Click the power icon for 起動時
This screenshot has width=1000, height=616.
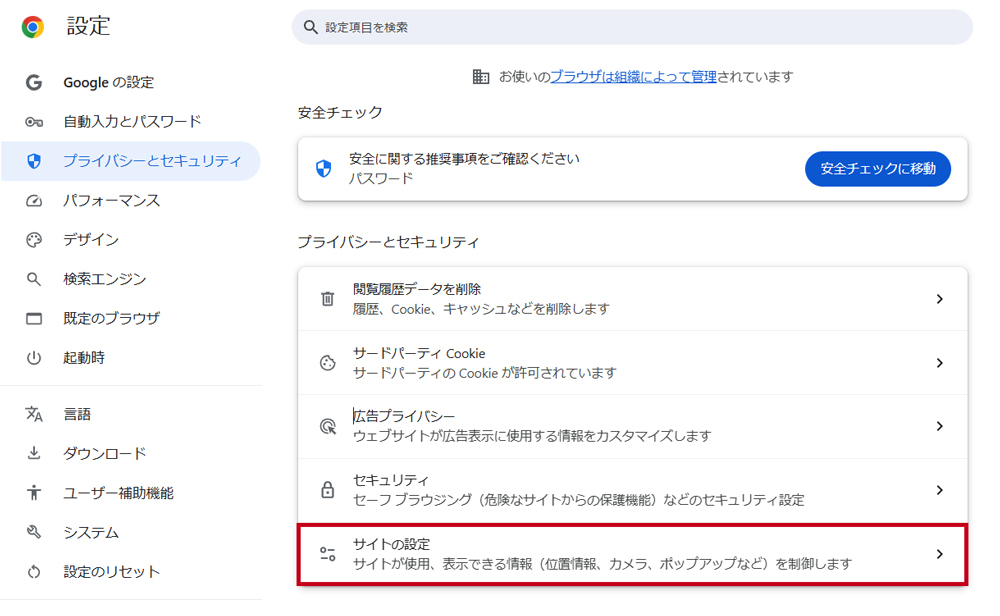(34, 358)
